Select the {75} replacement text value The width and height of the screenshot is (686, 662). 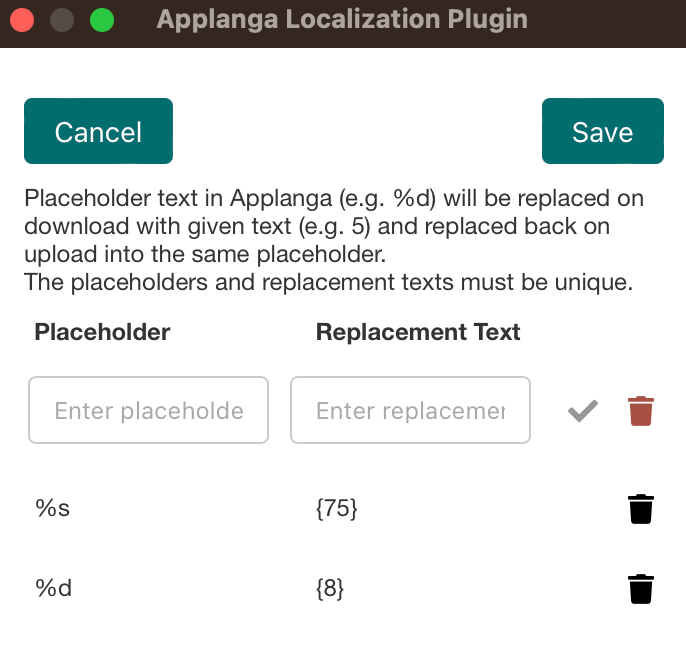pyautogui.click(x=336, y=508)
